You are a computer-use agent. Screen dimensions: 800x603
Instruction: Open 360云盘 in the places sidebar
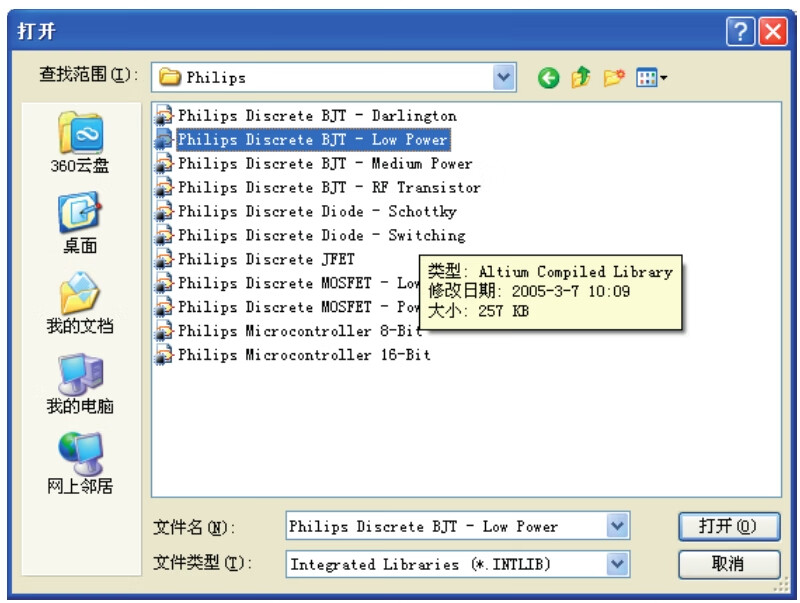tap(80, 143)
